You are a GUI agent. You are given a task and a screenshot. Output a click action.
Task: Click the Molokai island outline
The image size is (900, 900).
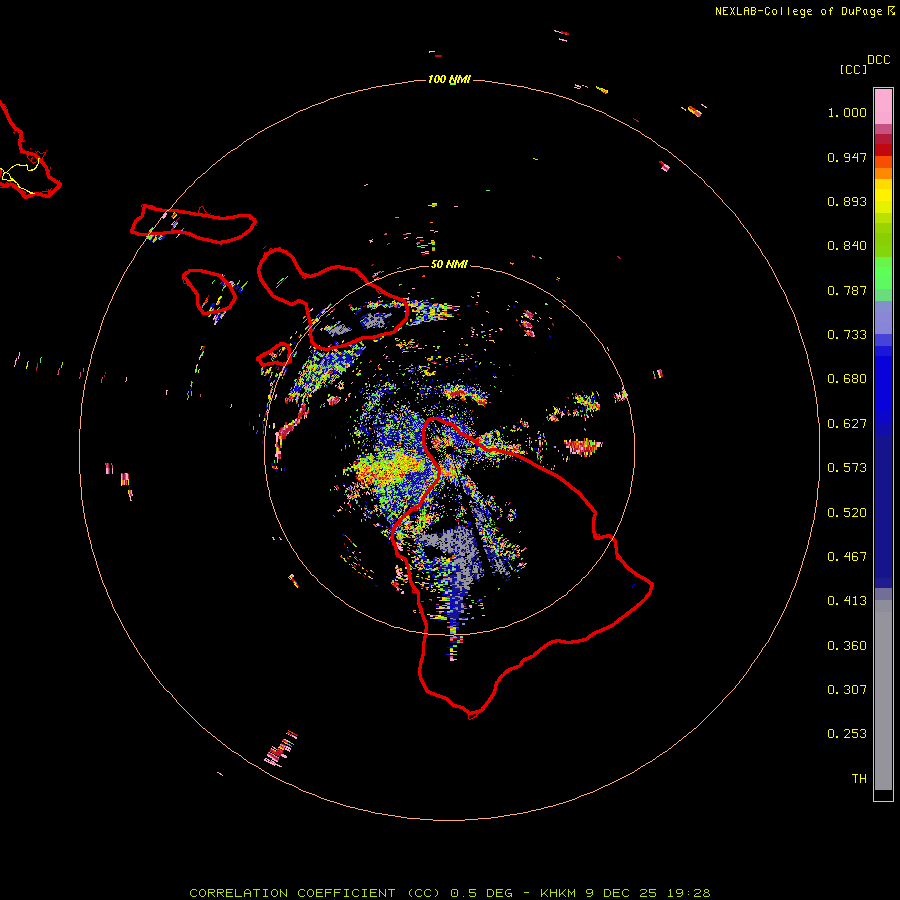pyautogui.click(x=193, y=224)
